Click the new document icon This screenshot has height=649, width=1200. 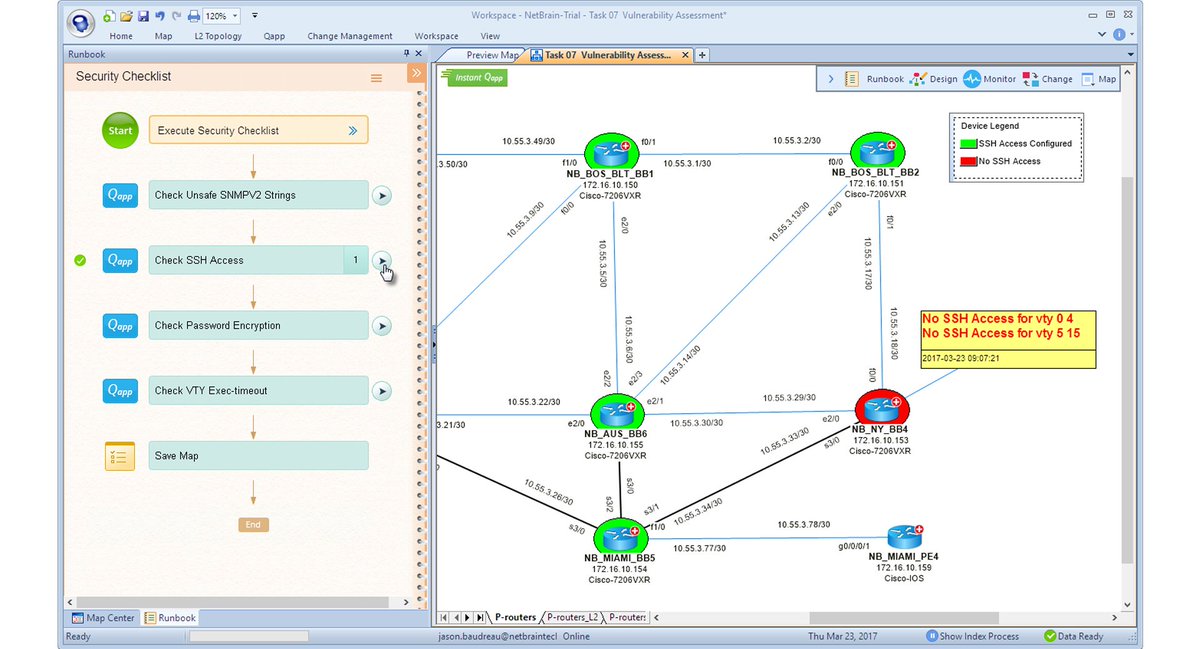109,16
